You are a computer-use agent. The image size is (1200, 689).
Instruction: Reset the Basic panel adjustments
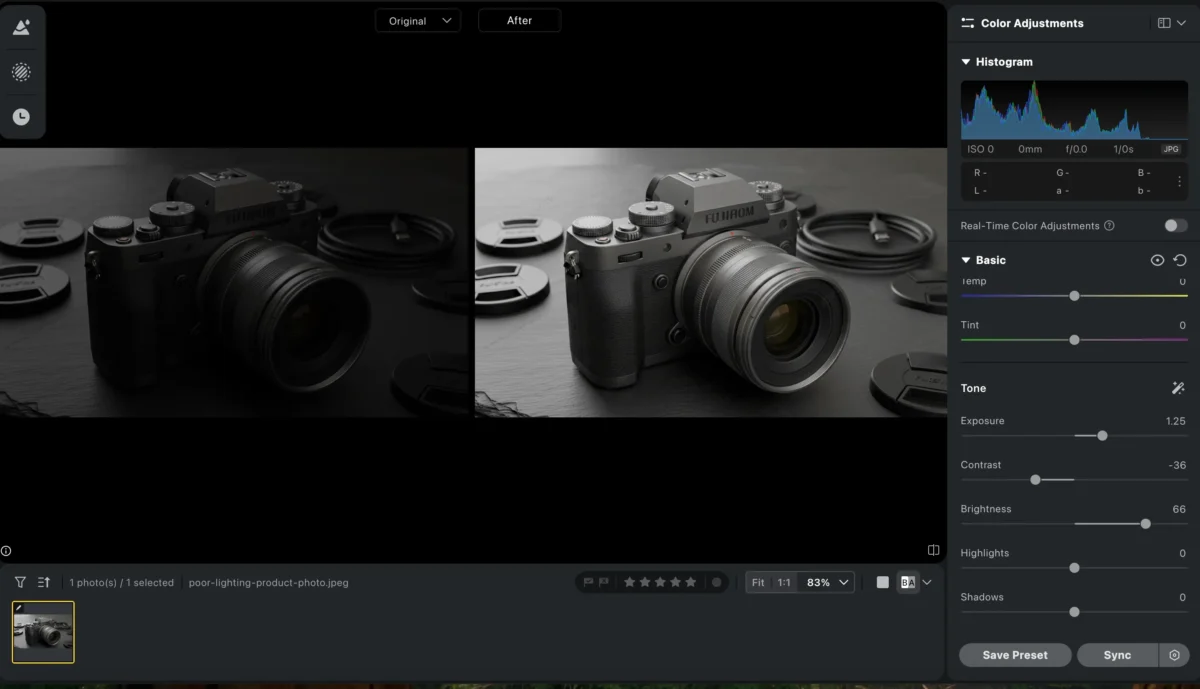coord(1180,260)
